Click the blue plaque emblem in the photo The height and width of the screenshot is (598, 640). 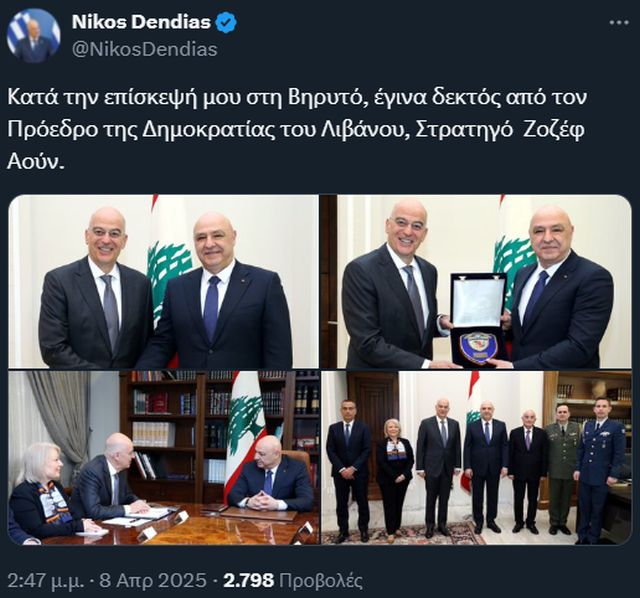coord(478,348)
